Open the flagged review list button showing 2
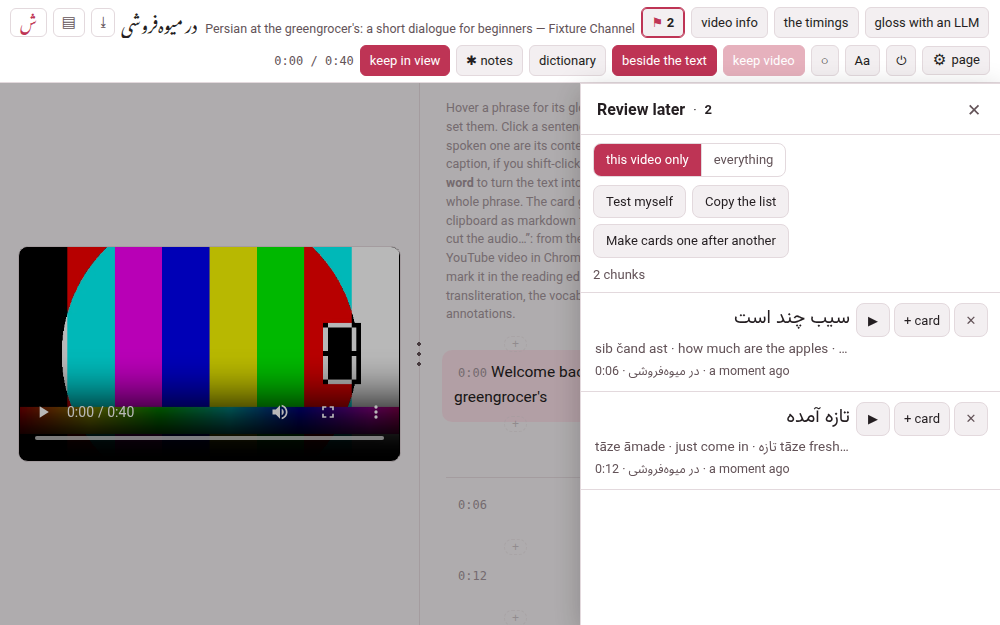Image resolution: width=1000 pixels, height=625 pixels. pos(663,23)
